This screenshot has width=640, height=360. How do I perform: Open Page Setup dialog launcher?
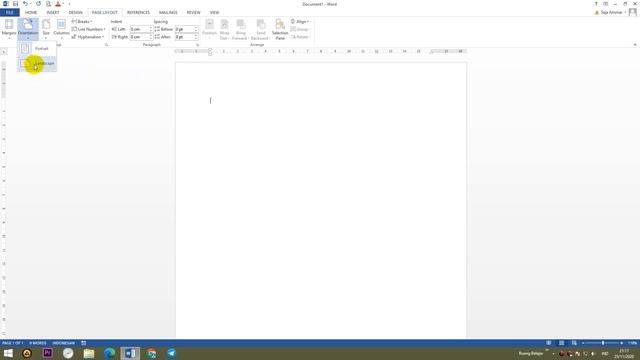pyautogui.click(x=107, y=45)
